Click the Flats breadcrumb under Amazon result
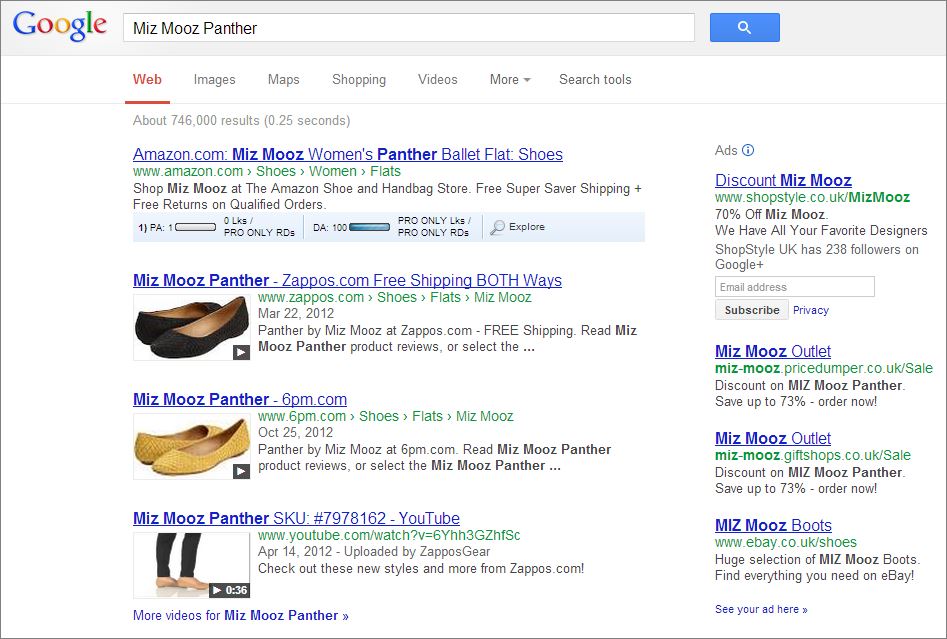This screenshot has width=947, height=639. click(x=385, y=172)
